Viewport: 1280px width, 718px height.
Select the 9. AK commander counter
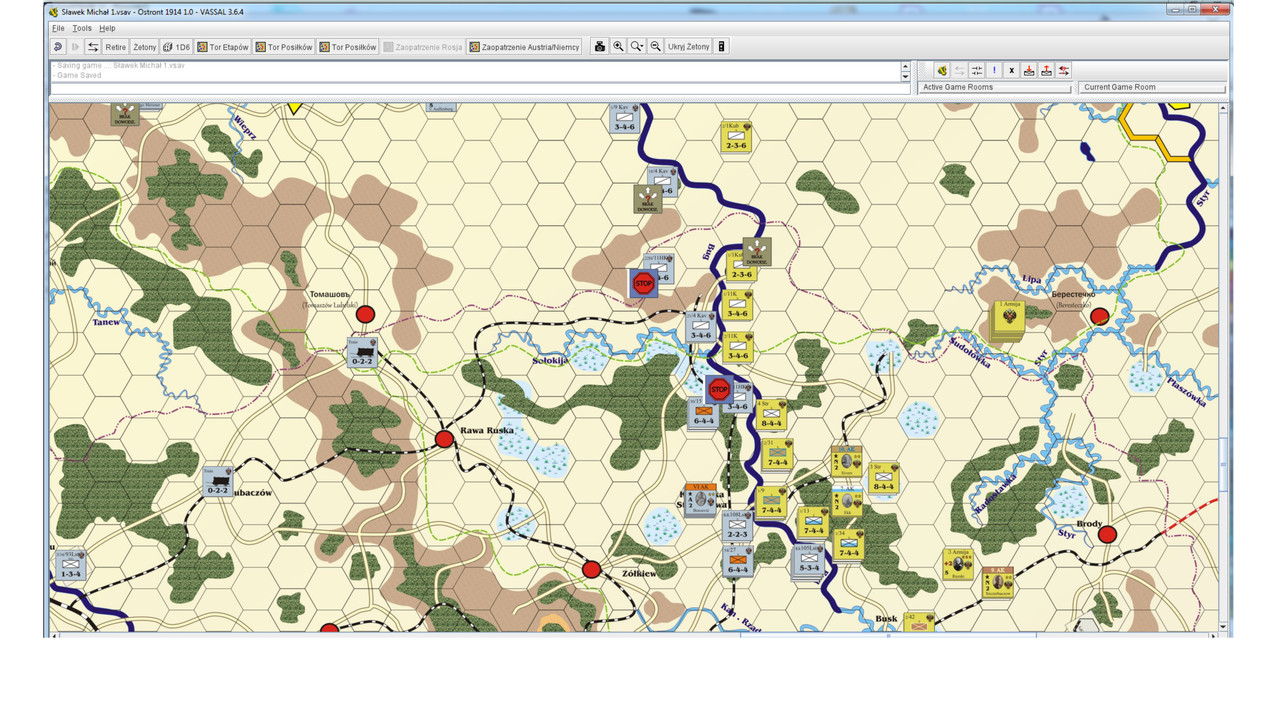[x=997, y=582]
